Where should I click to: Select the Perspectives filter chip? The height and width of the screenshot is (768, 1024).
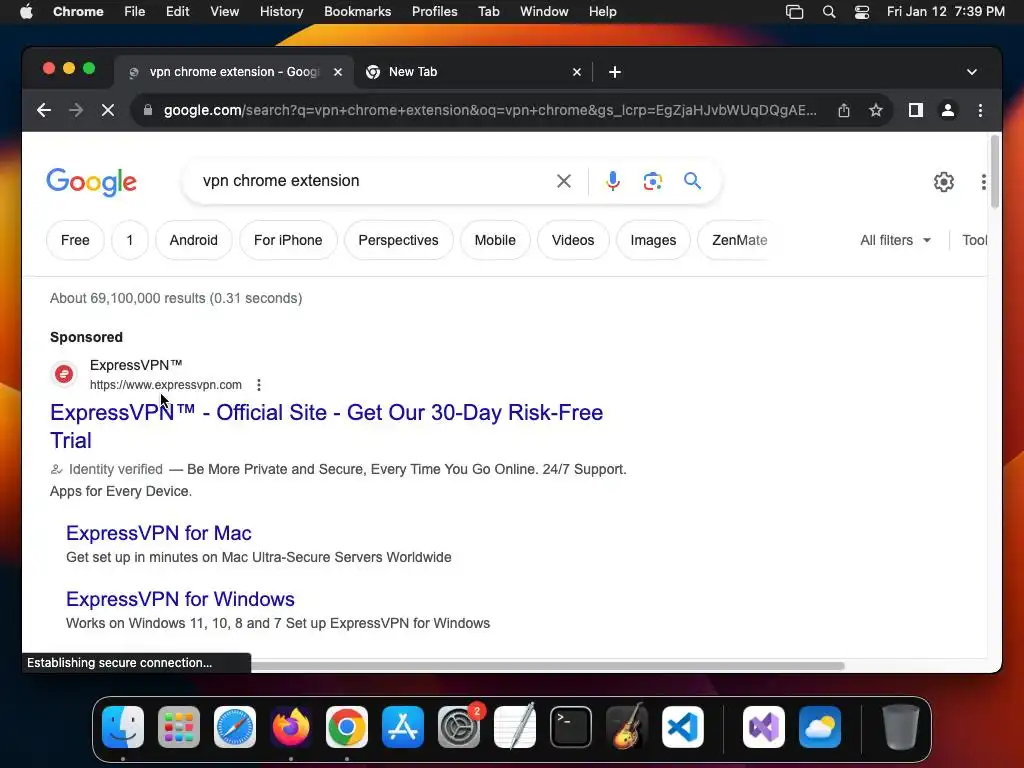(398, 240)
